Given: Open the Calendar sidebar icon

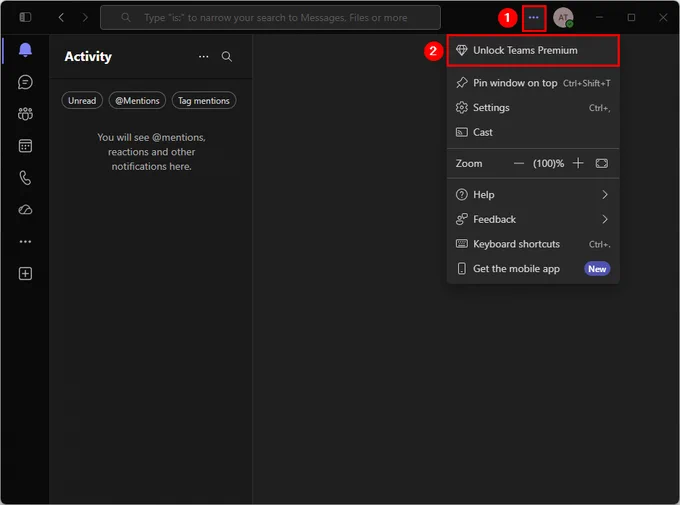Looking at the screenshot, I should point(25,146).
